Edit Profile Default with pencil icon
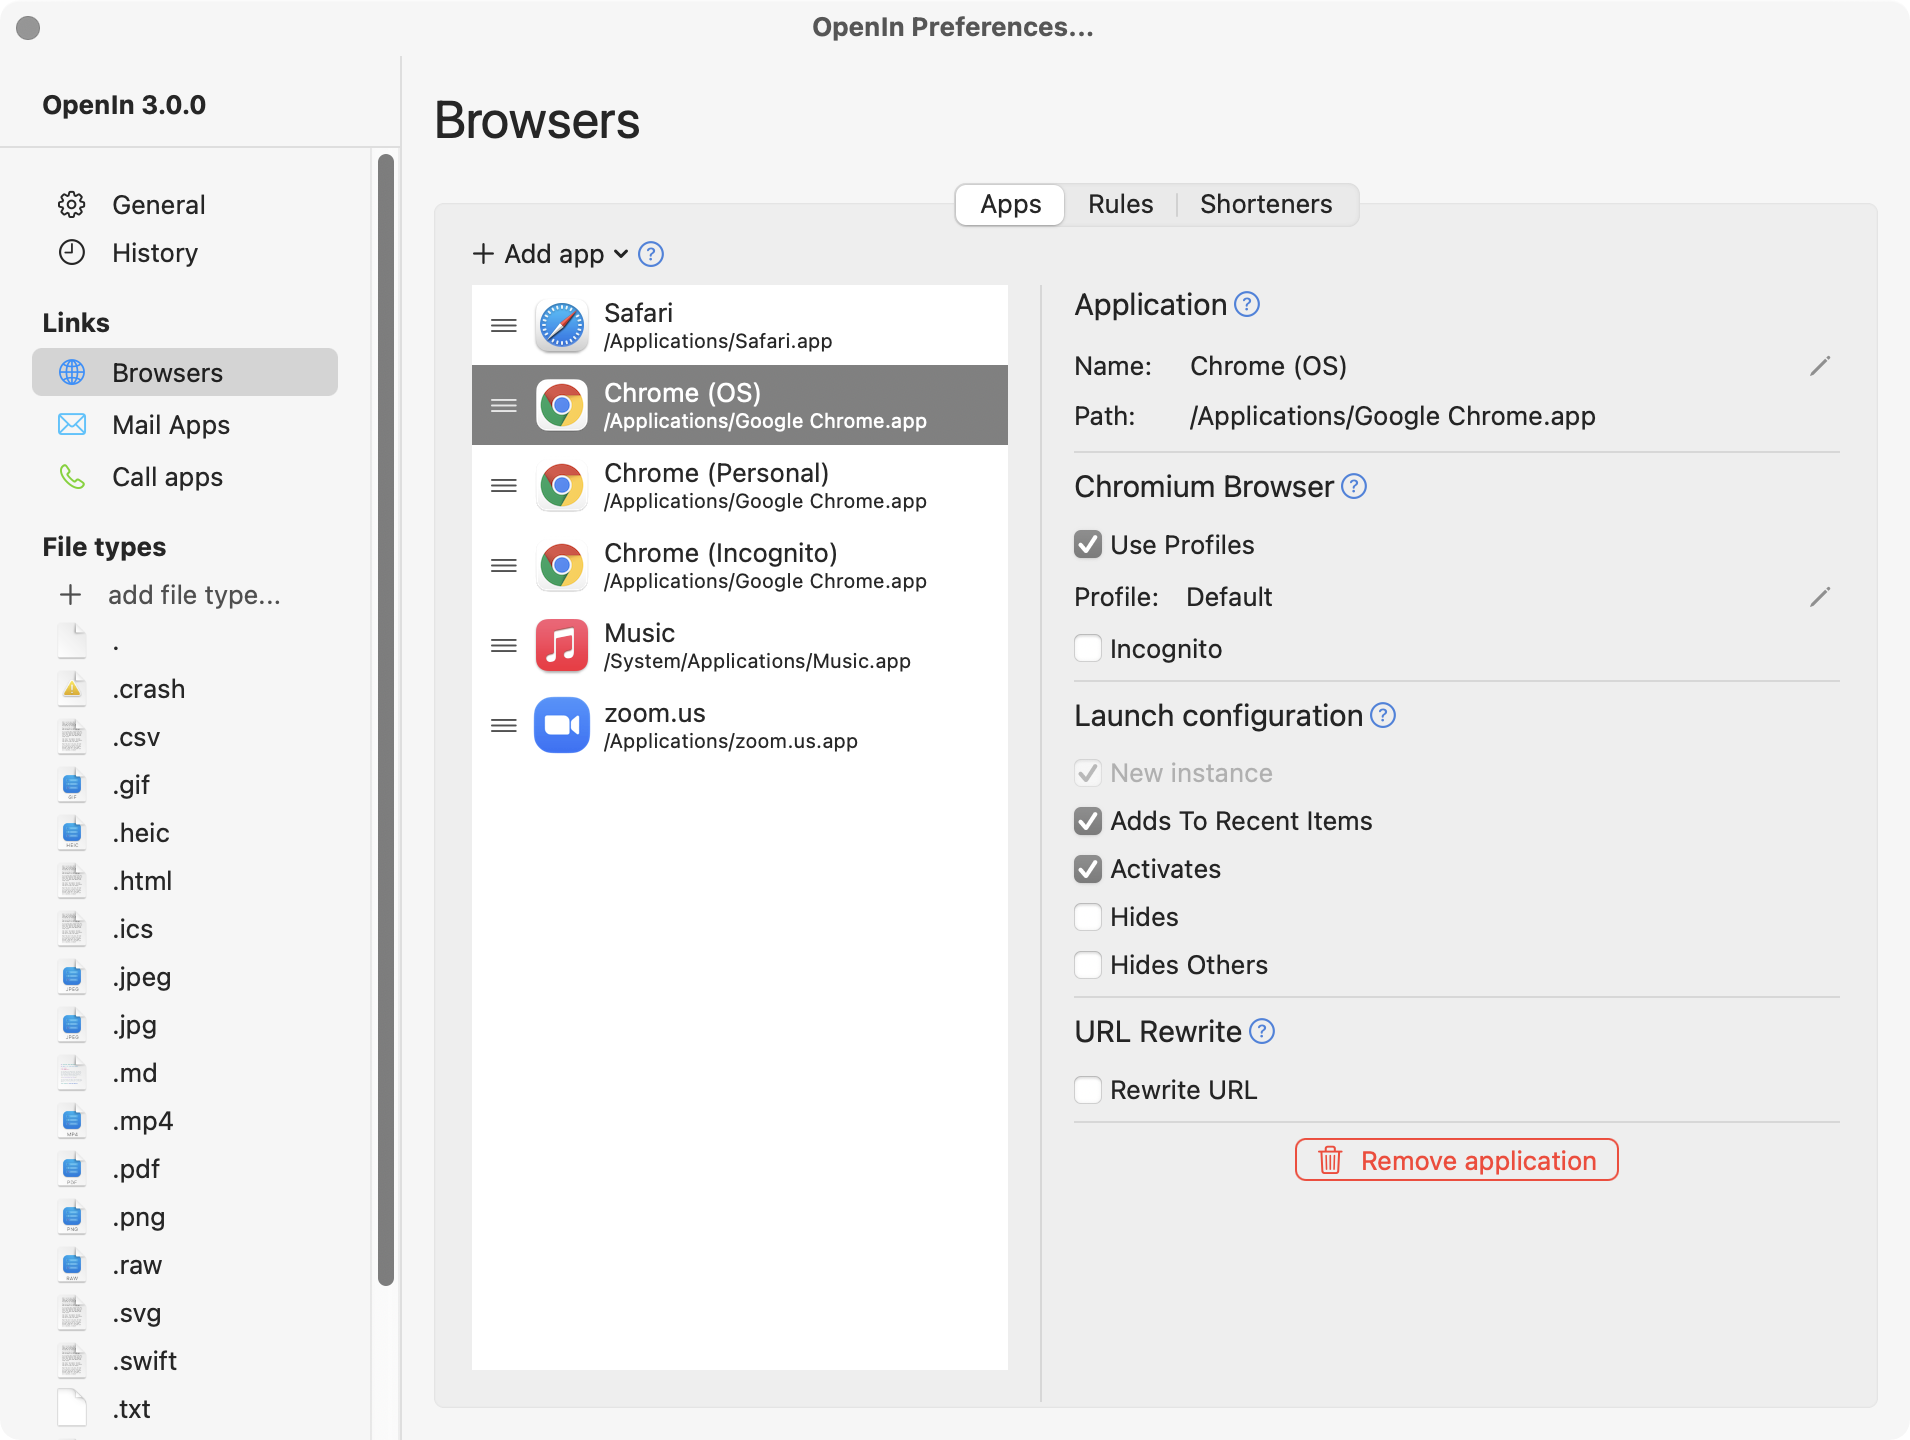Viewport: 1910px width, 1440px height. 1820,597
